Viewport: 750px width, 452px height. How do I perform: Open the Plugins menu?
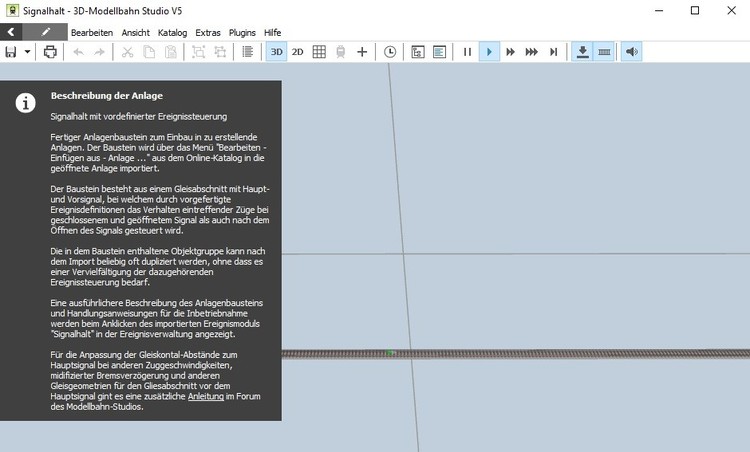[x=242, y=33]
